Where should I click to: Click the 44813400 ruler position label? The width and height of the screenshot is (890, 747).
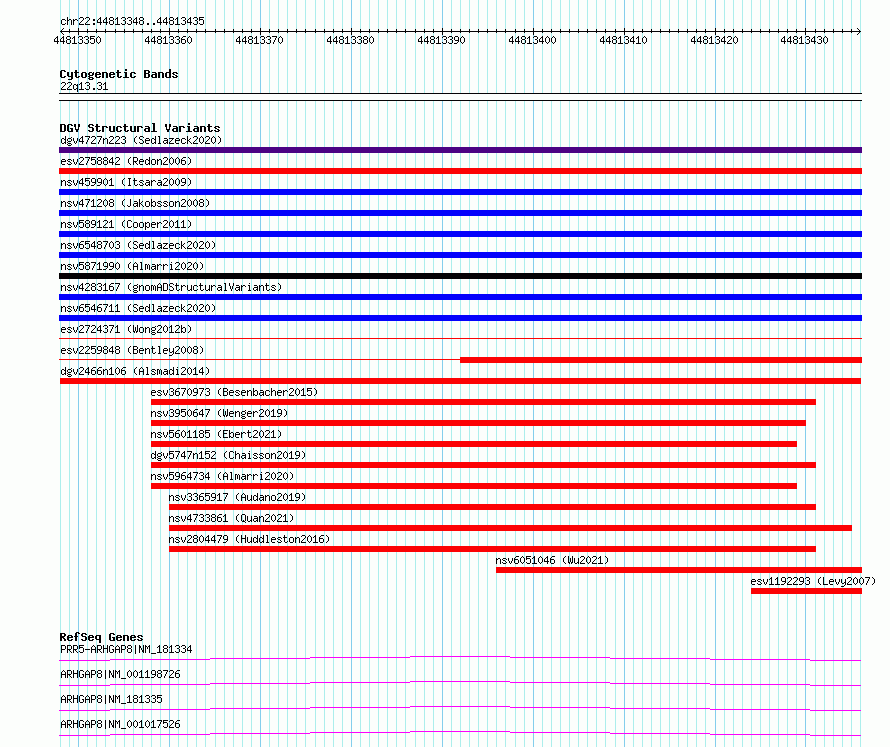click(532, 40)
